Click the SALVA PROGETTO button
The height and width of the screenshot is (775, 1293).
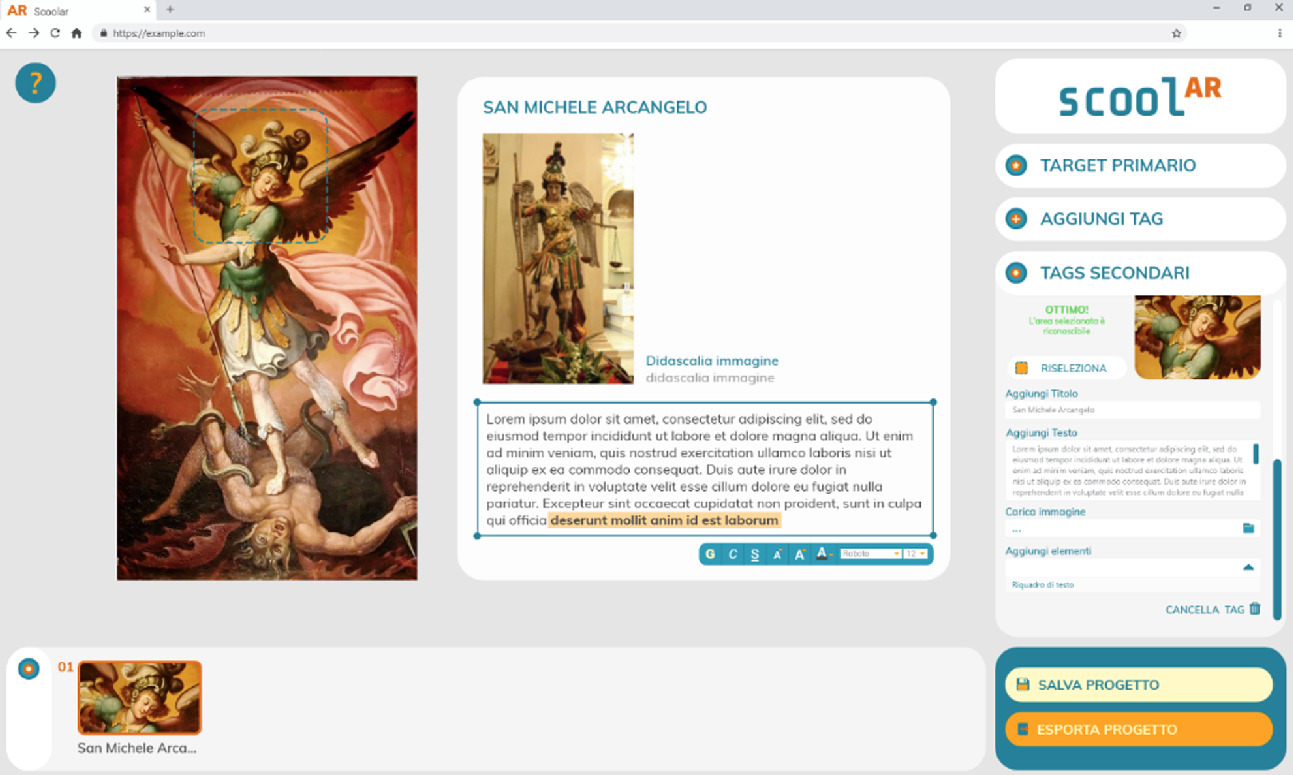click(x=1139, y=685)
